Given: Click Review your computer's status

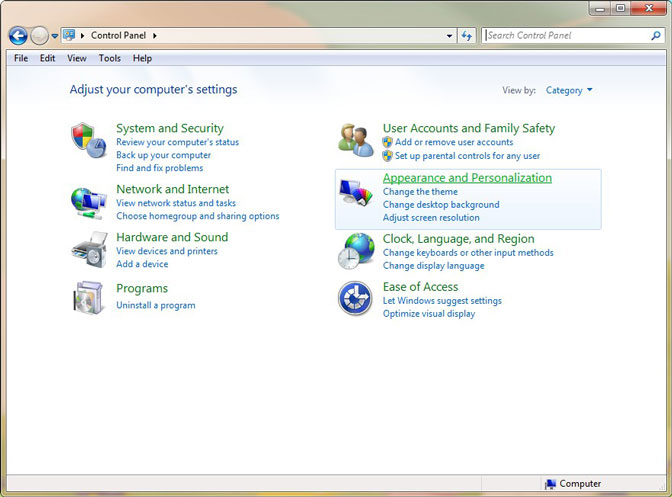Looking at the screenshot, I should tap(177, 142).
